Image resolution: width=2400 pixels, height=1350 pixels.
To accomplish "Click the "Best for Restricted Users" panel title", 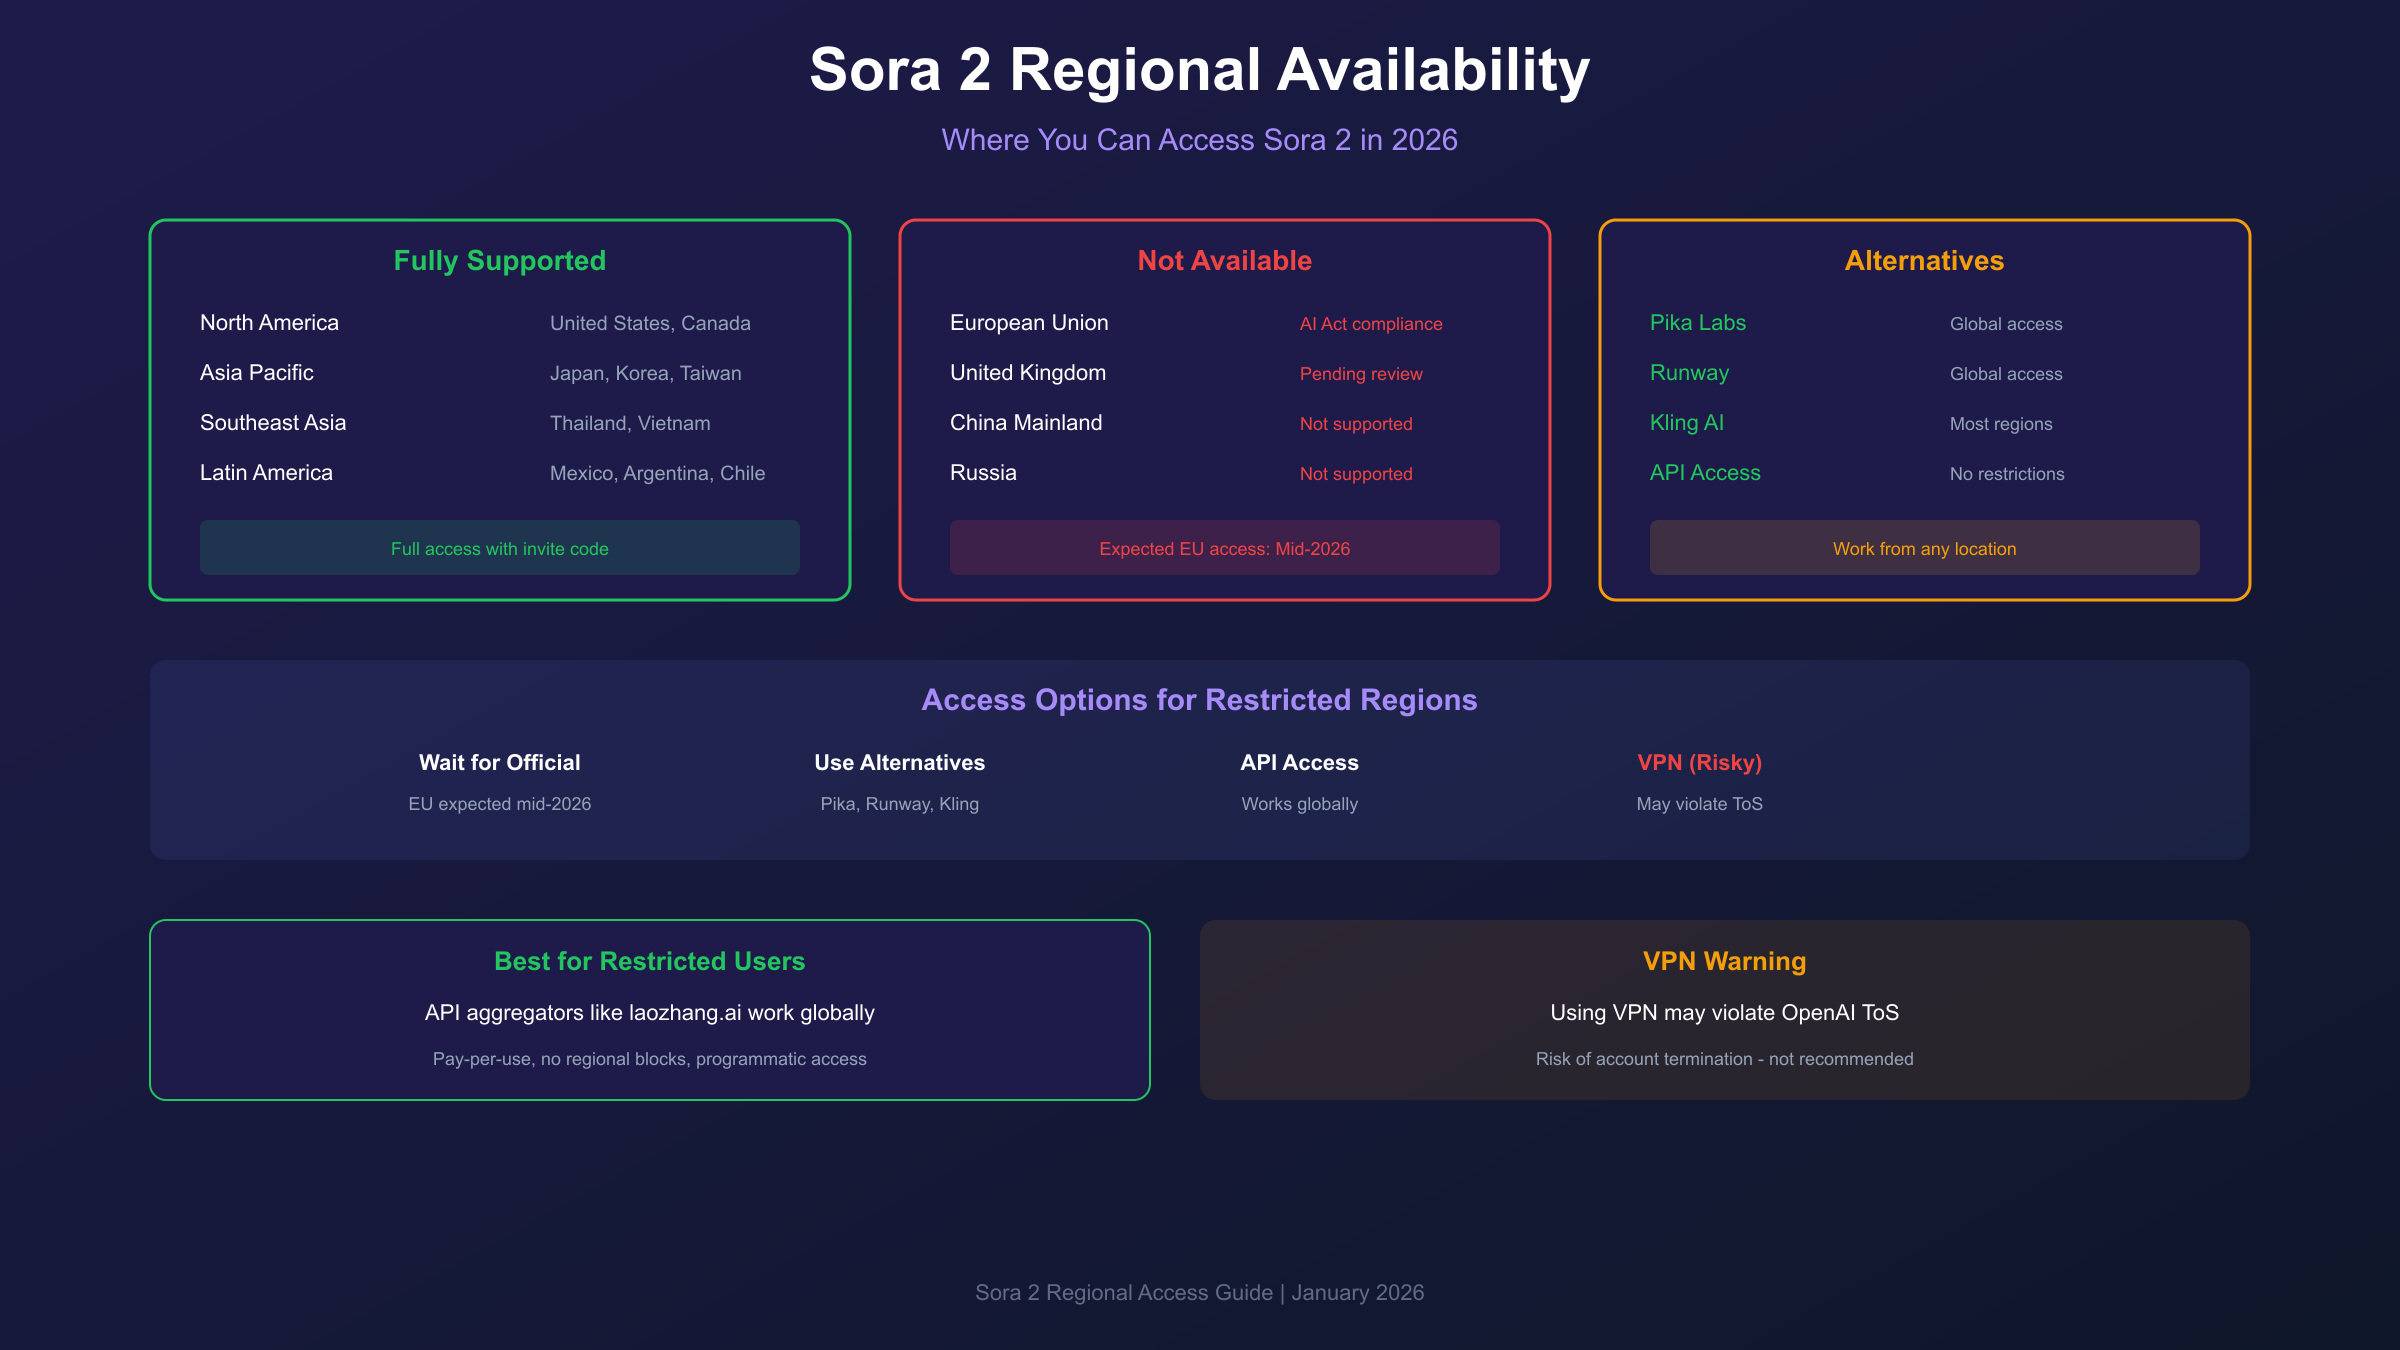I will coord(649,961).
